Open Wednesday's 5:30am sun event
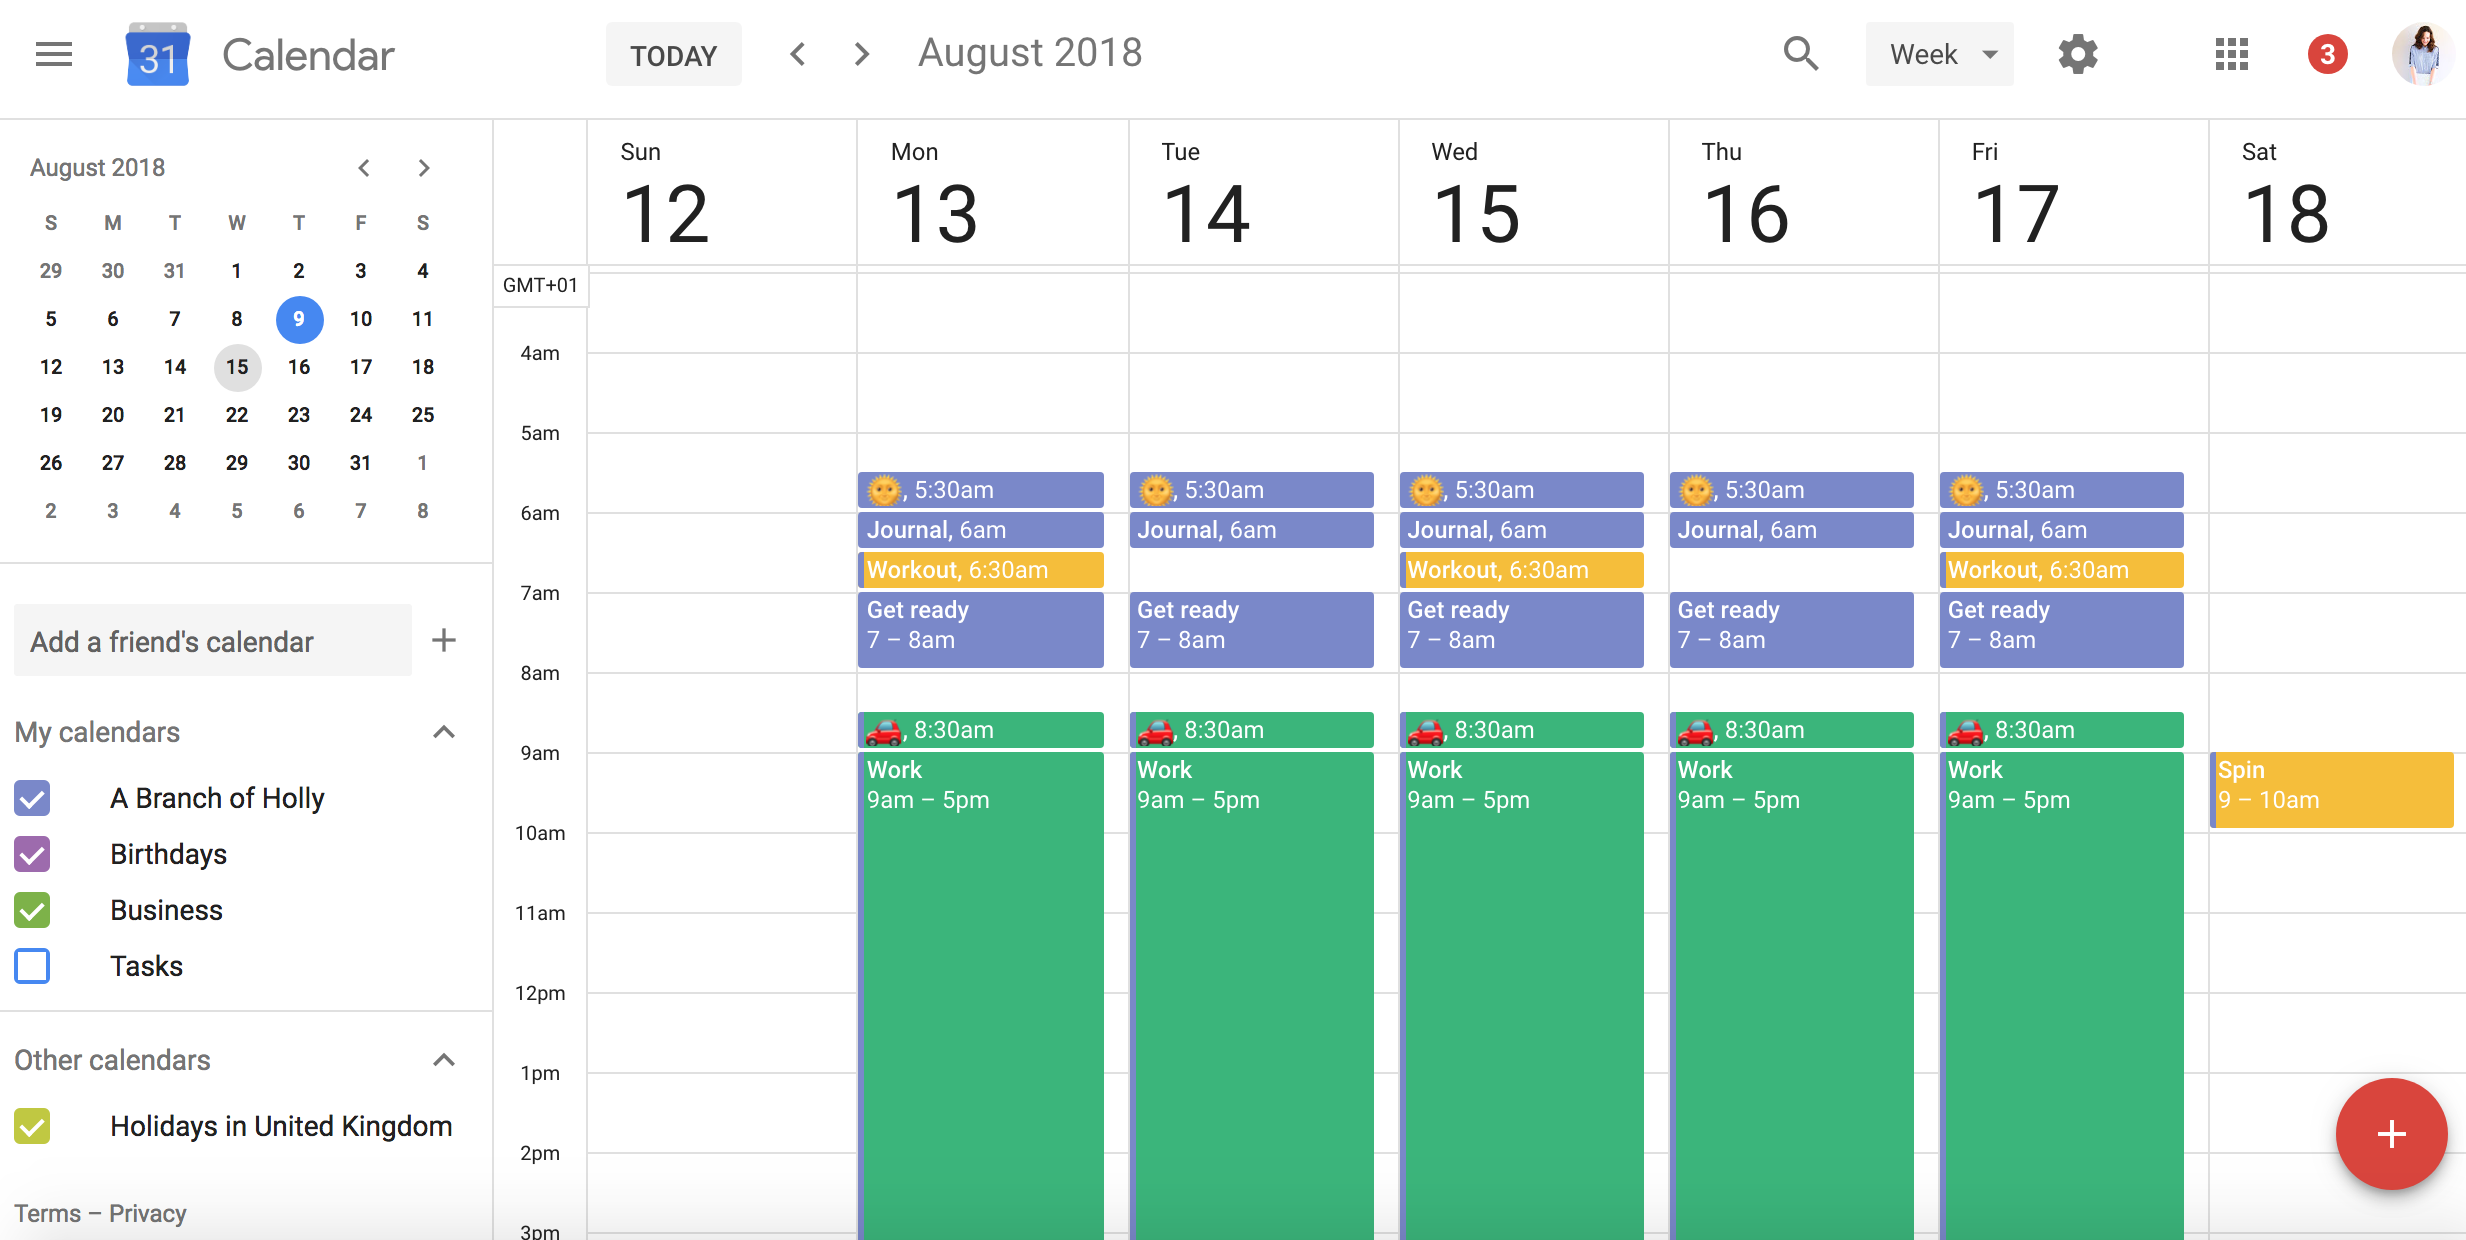Screen dimensions: 2466x1240 click(1521, 490)
